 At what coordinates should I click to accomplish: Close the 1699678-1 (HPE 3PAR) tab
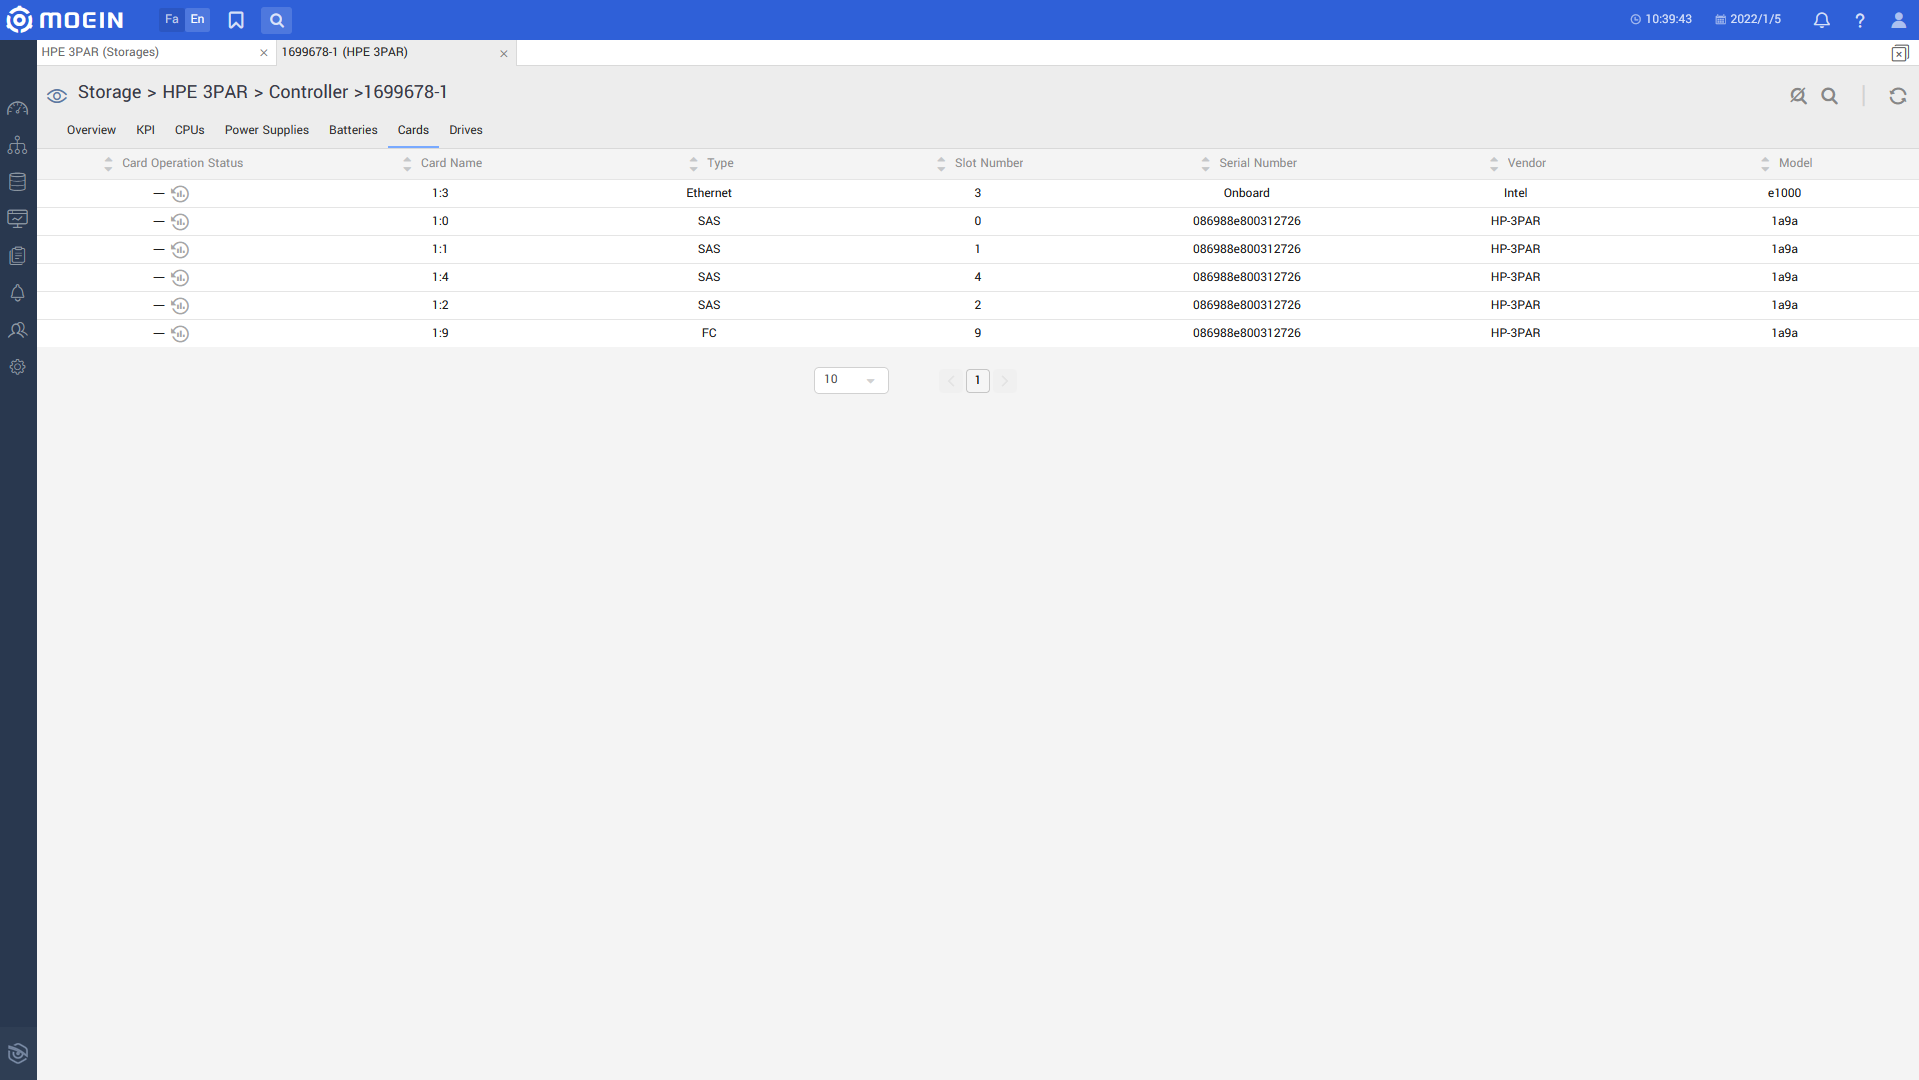tap(504, 54)
